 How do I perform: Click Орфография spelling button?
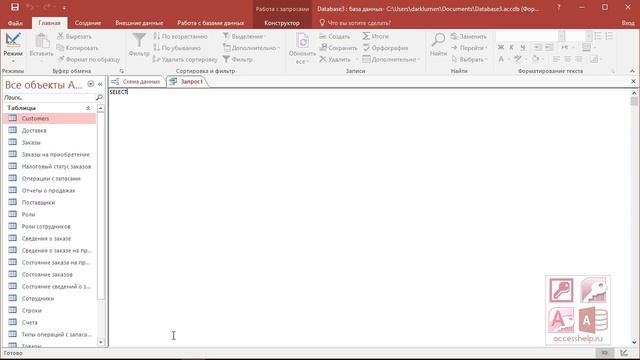[x=385, y=48]
